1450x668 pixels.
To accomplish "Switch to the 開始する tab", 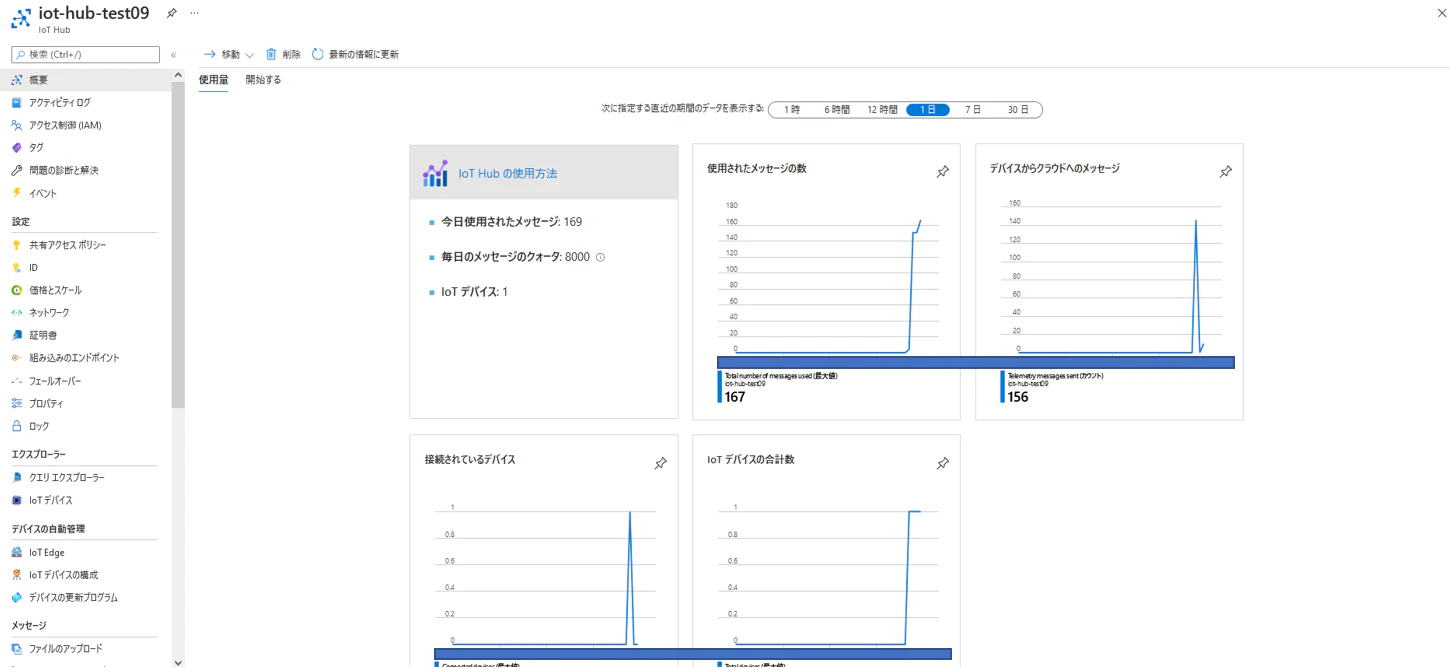I will point(263,80).
